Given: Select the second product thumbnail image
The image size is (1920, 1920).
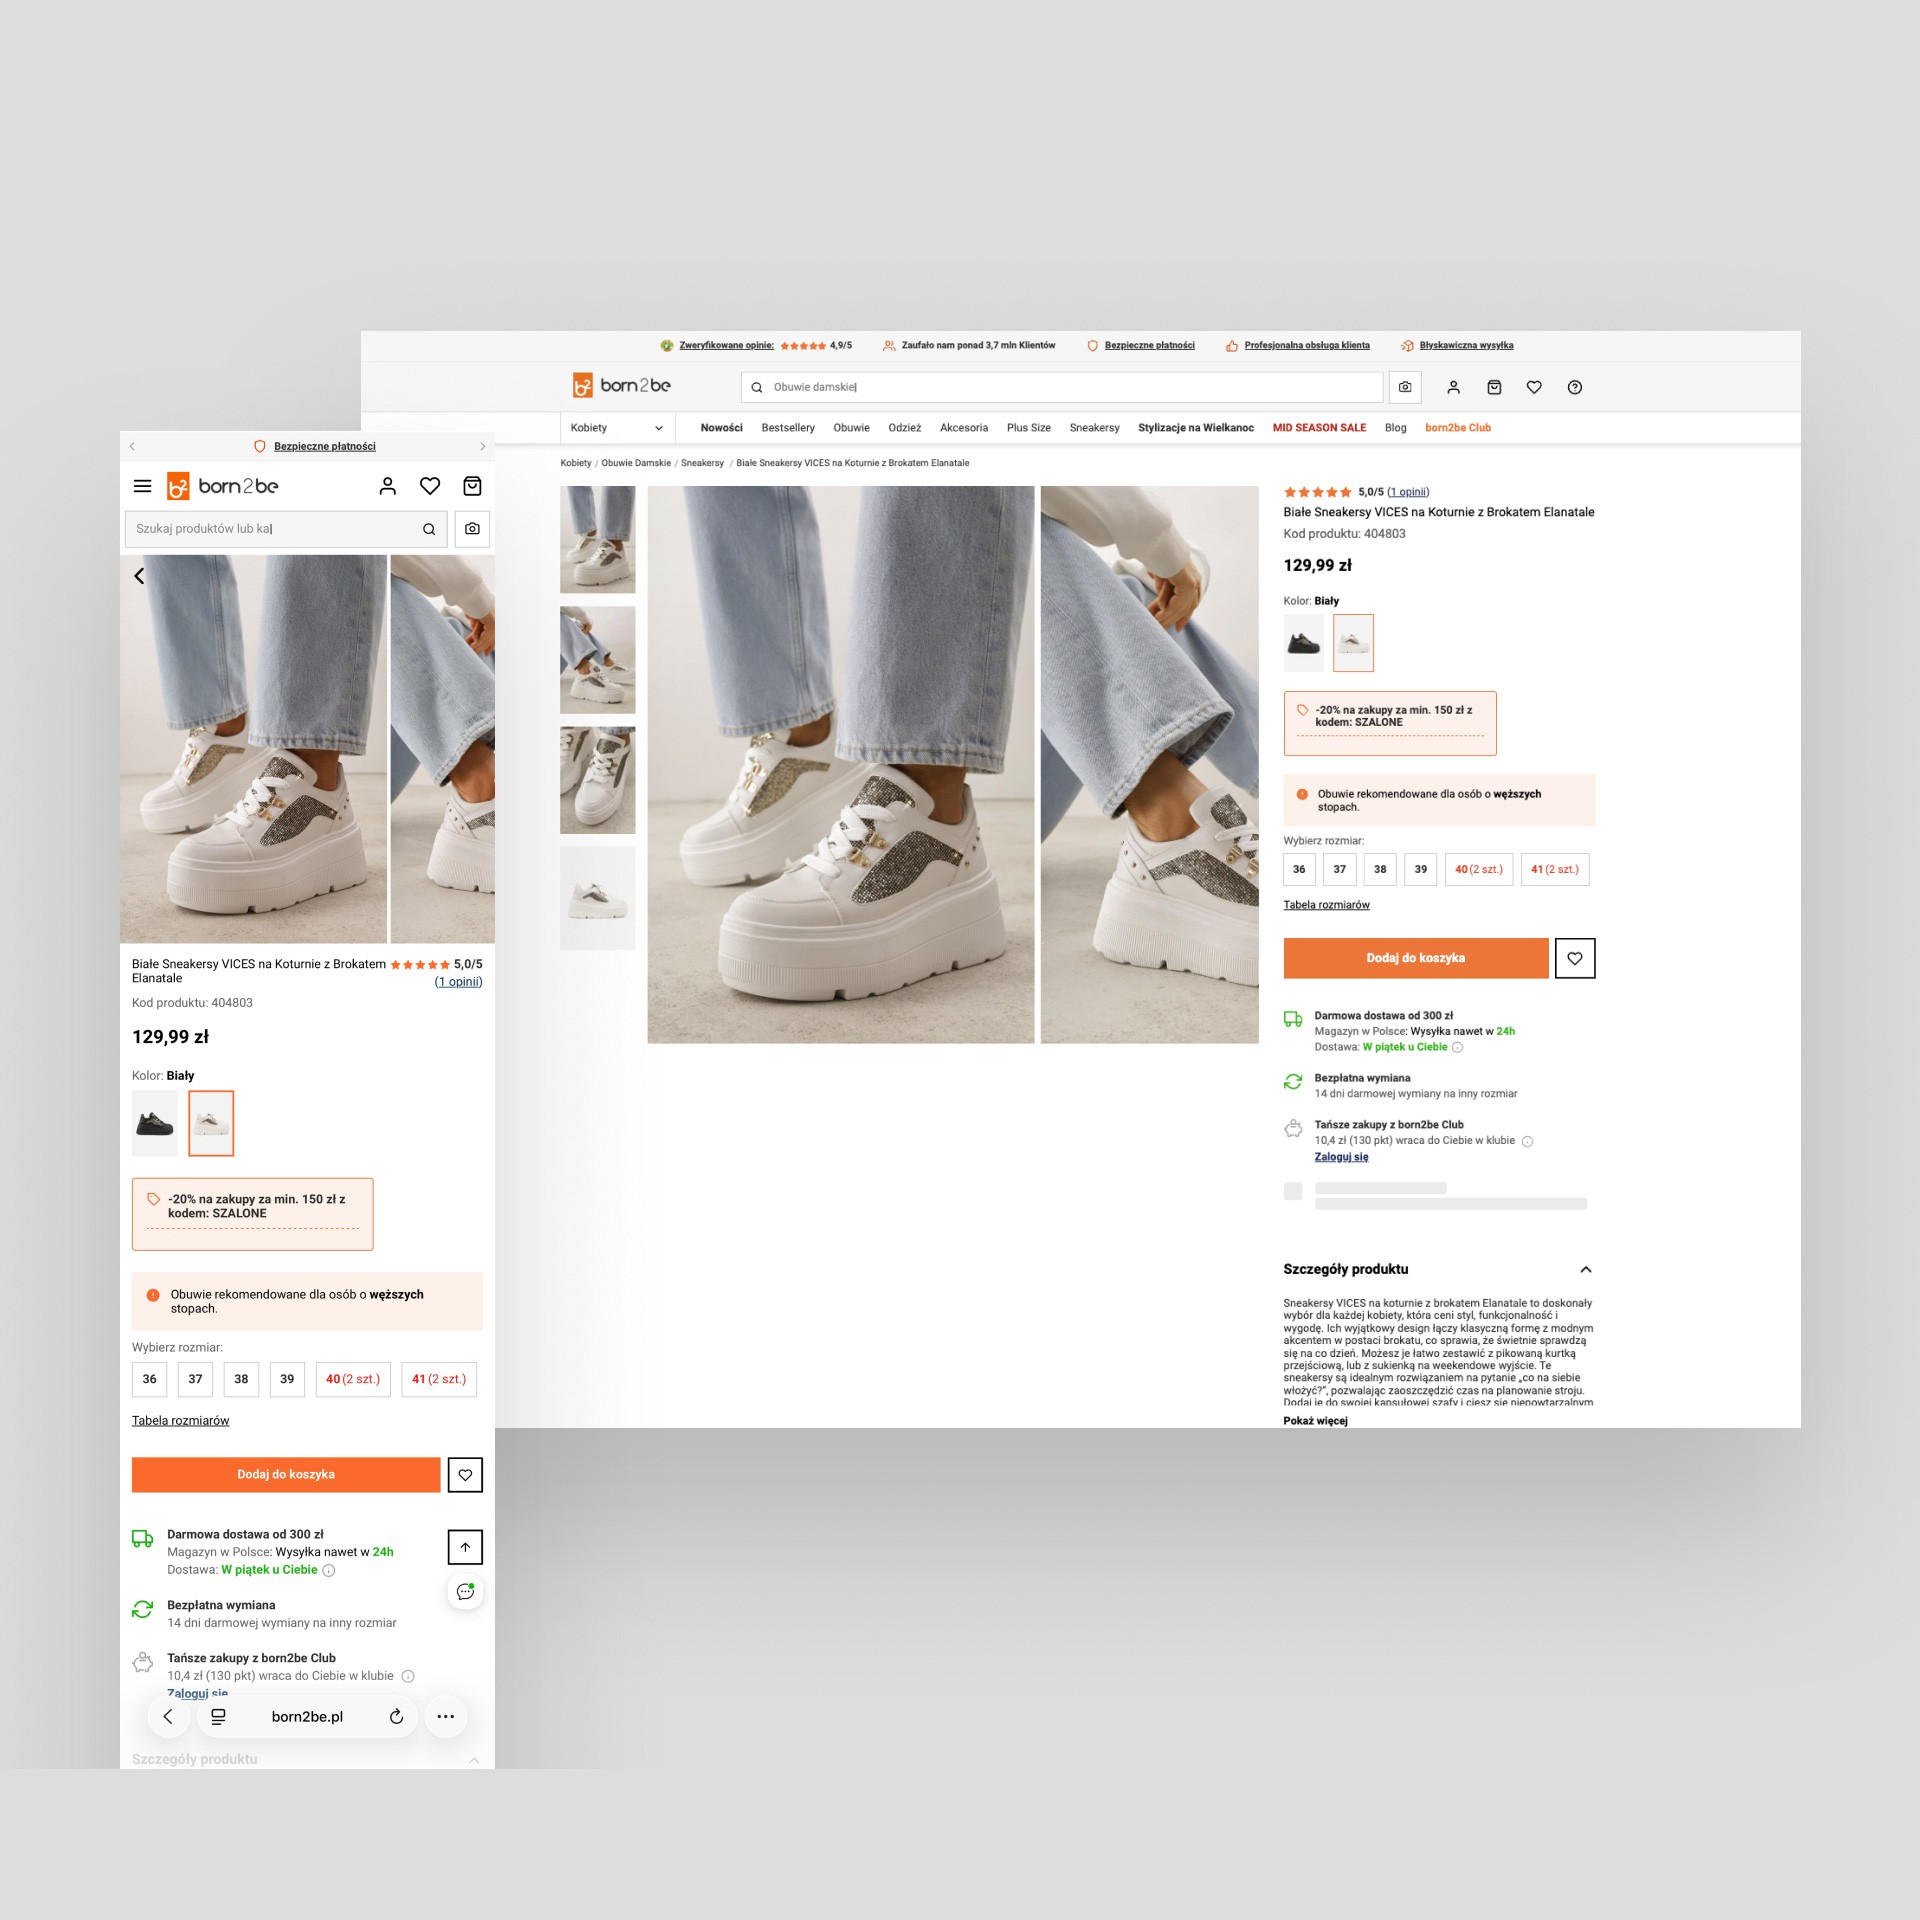Looking at the screenshot, I should pyautogui.click(x=597, y=660).
